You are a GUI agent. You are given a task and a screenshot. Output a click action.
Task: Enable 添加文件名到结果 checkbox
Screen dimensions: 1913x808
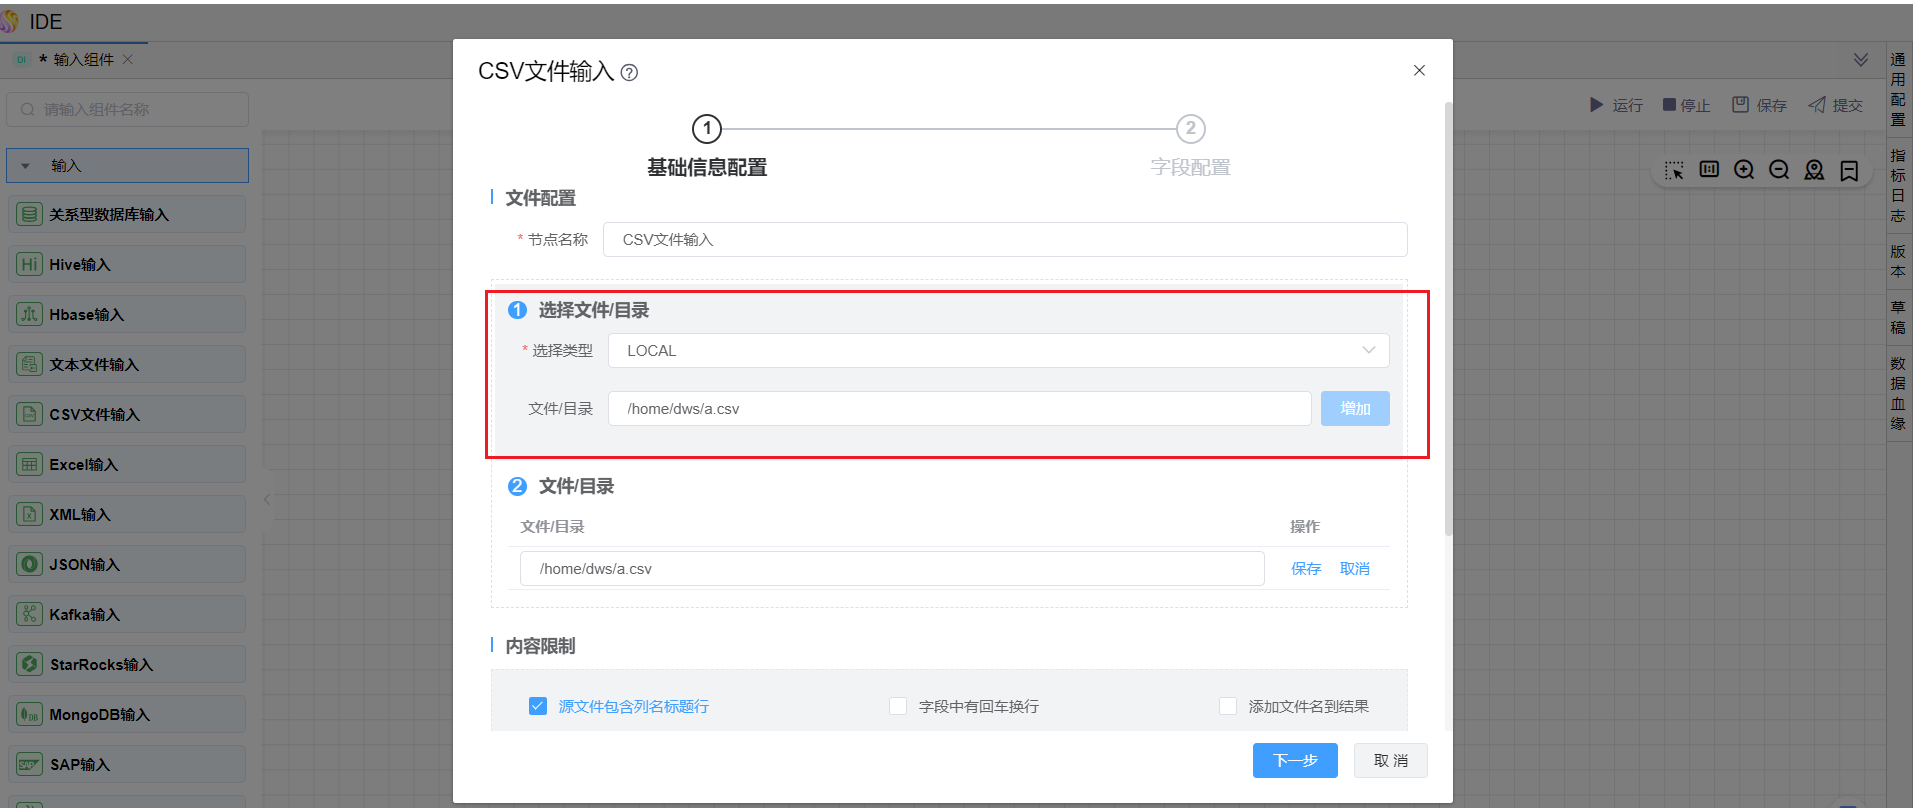(x=1228, y=706)
